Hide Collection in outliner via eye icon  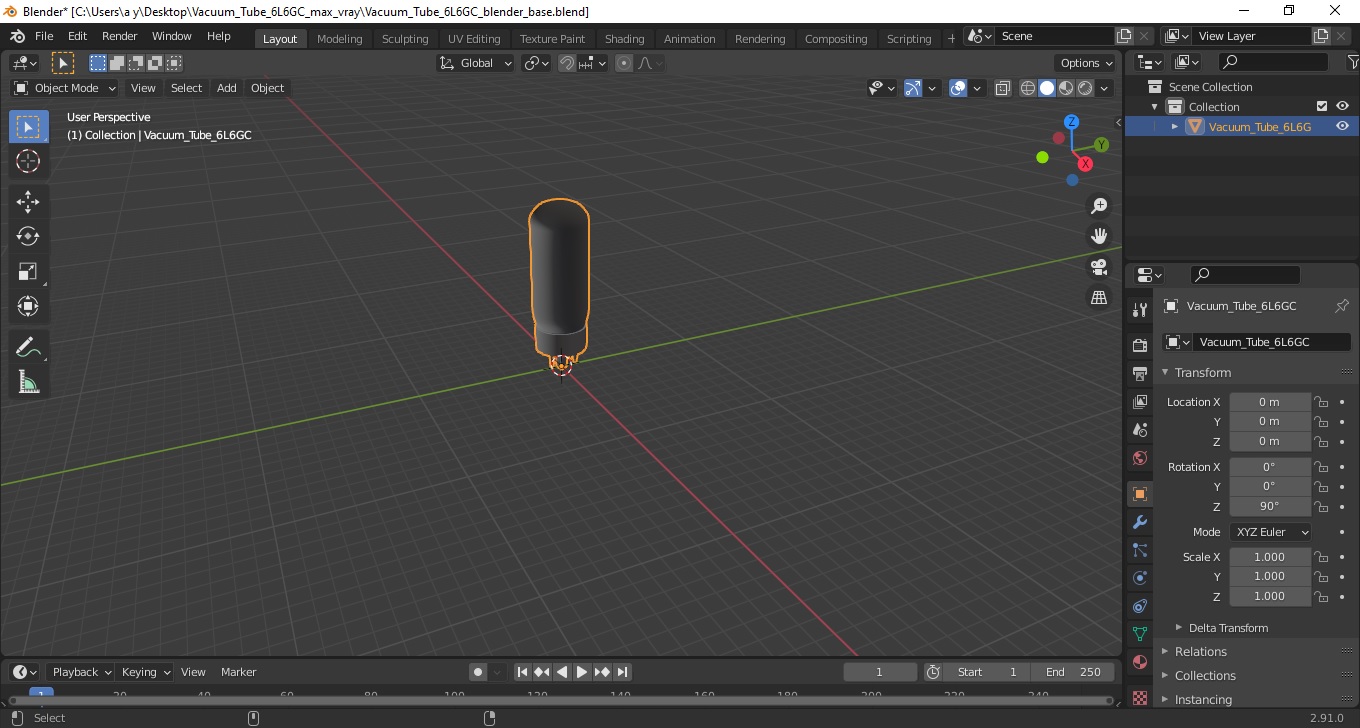click(1342, 106)
